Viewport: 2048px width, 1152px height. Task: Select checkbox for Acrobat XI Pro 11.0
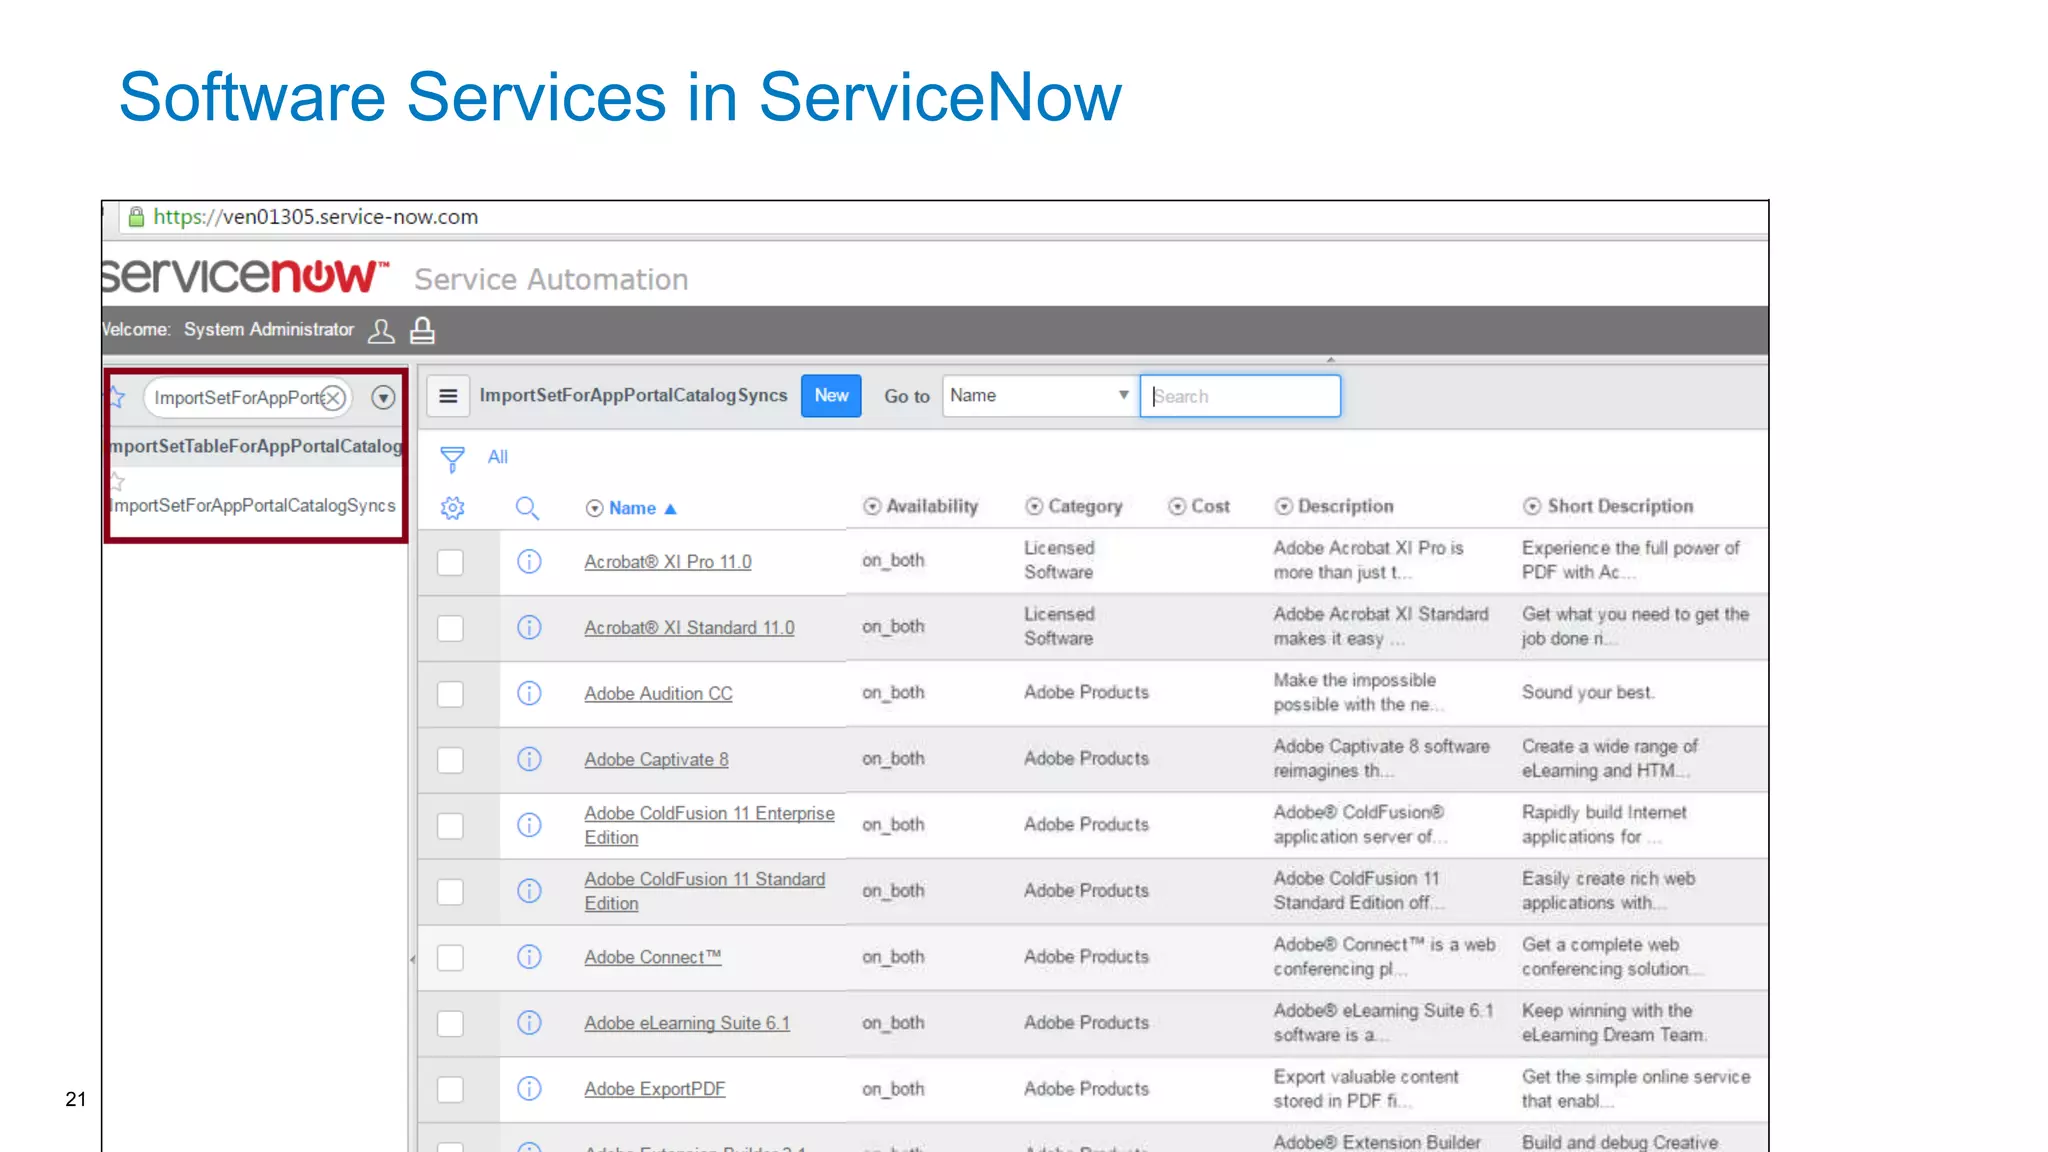click(x=450, y=562)
